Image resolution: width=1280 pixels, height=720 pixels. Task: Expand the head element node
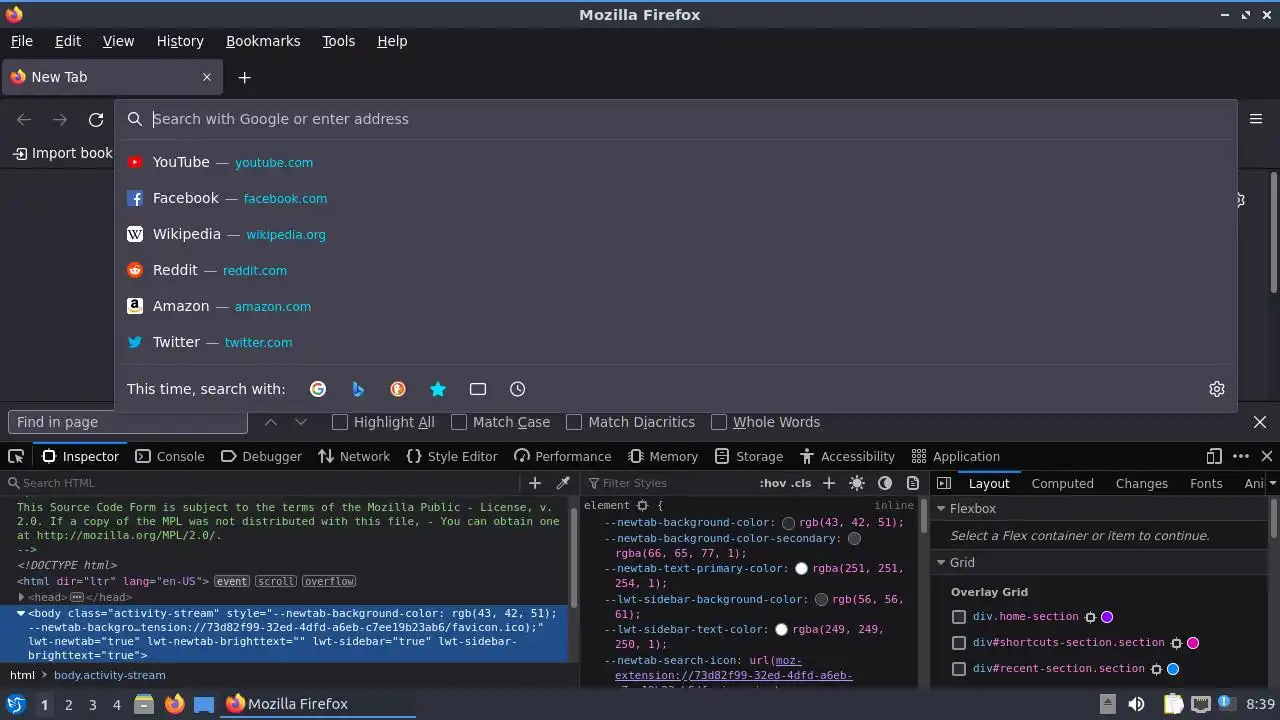point(21,597)
